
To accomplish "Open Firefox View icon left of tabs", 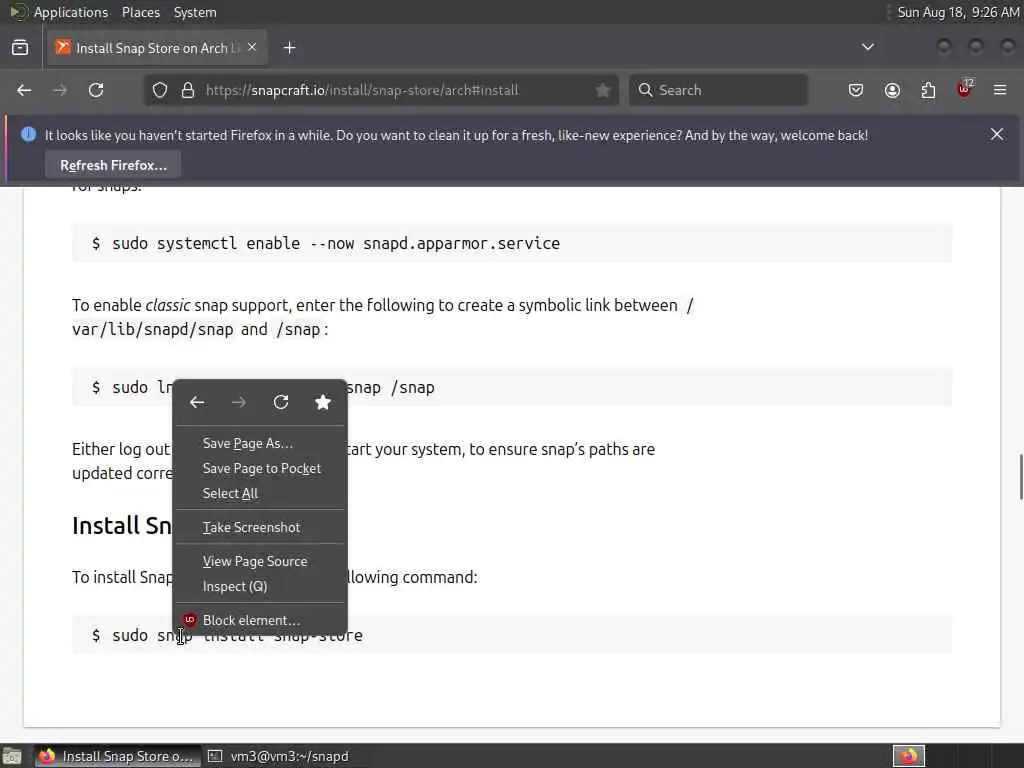I will pos(20,48).
